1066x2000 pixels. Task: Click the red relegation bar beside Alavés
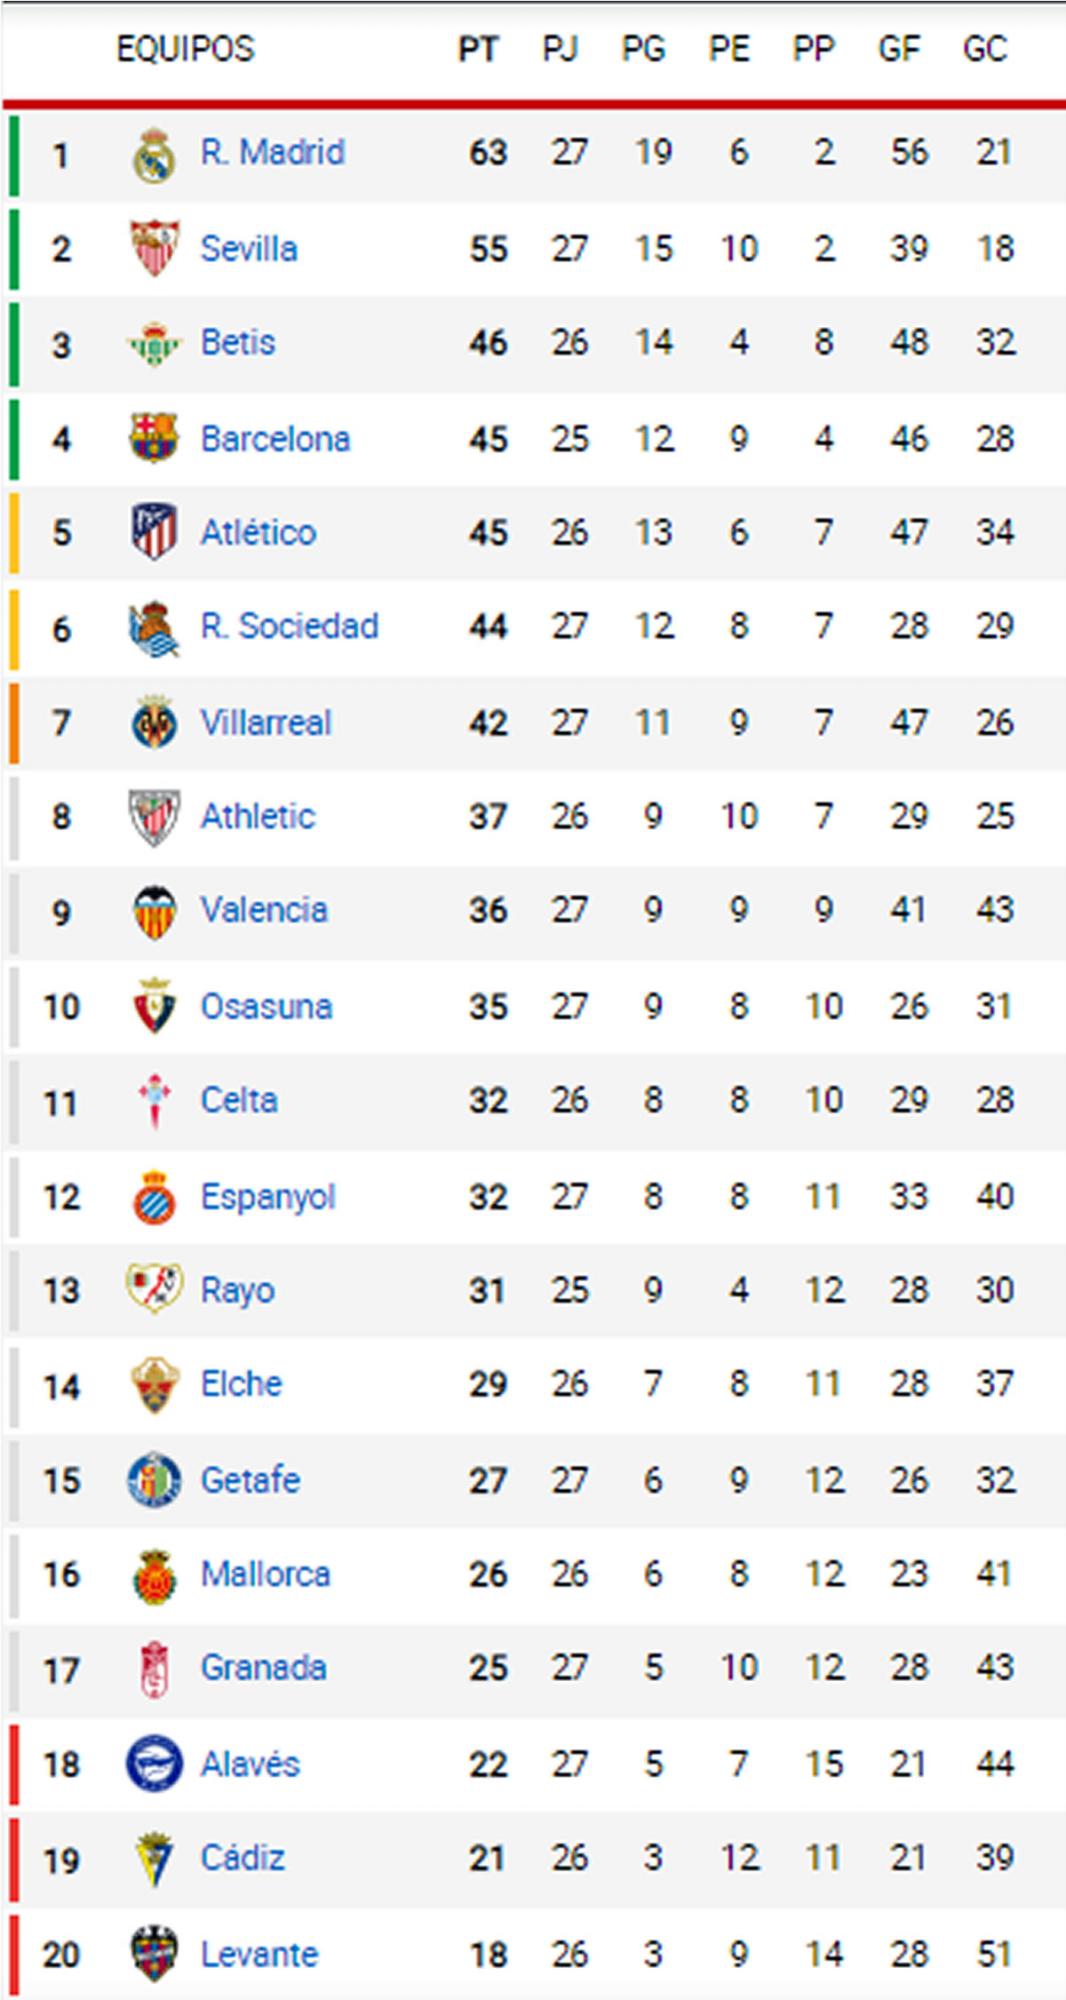coord(13,1764)
